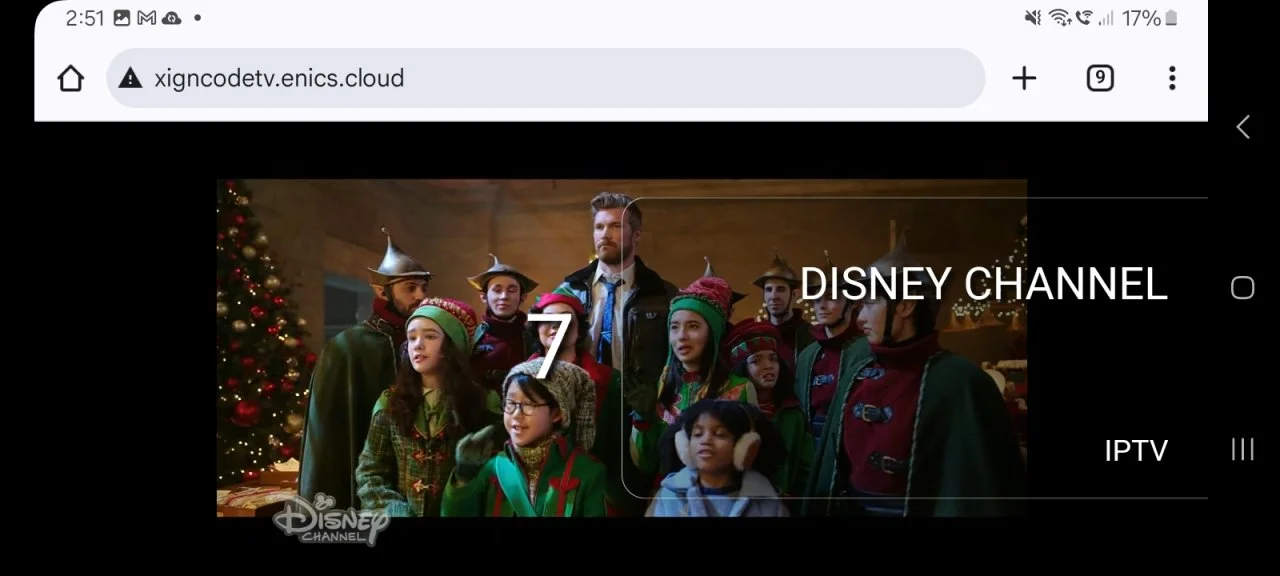
Task: Tap the gallery image notification icon
Action: [122, 18]
